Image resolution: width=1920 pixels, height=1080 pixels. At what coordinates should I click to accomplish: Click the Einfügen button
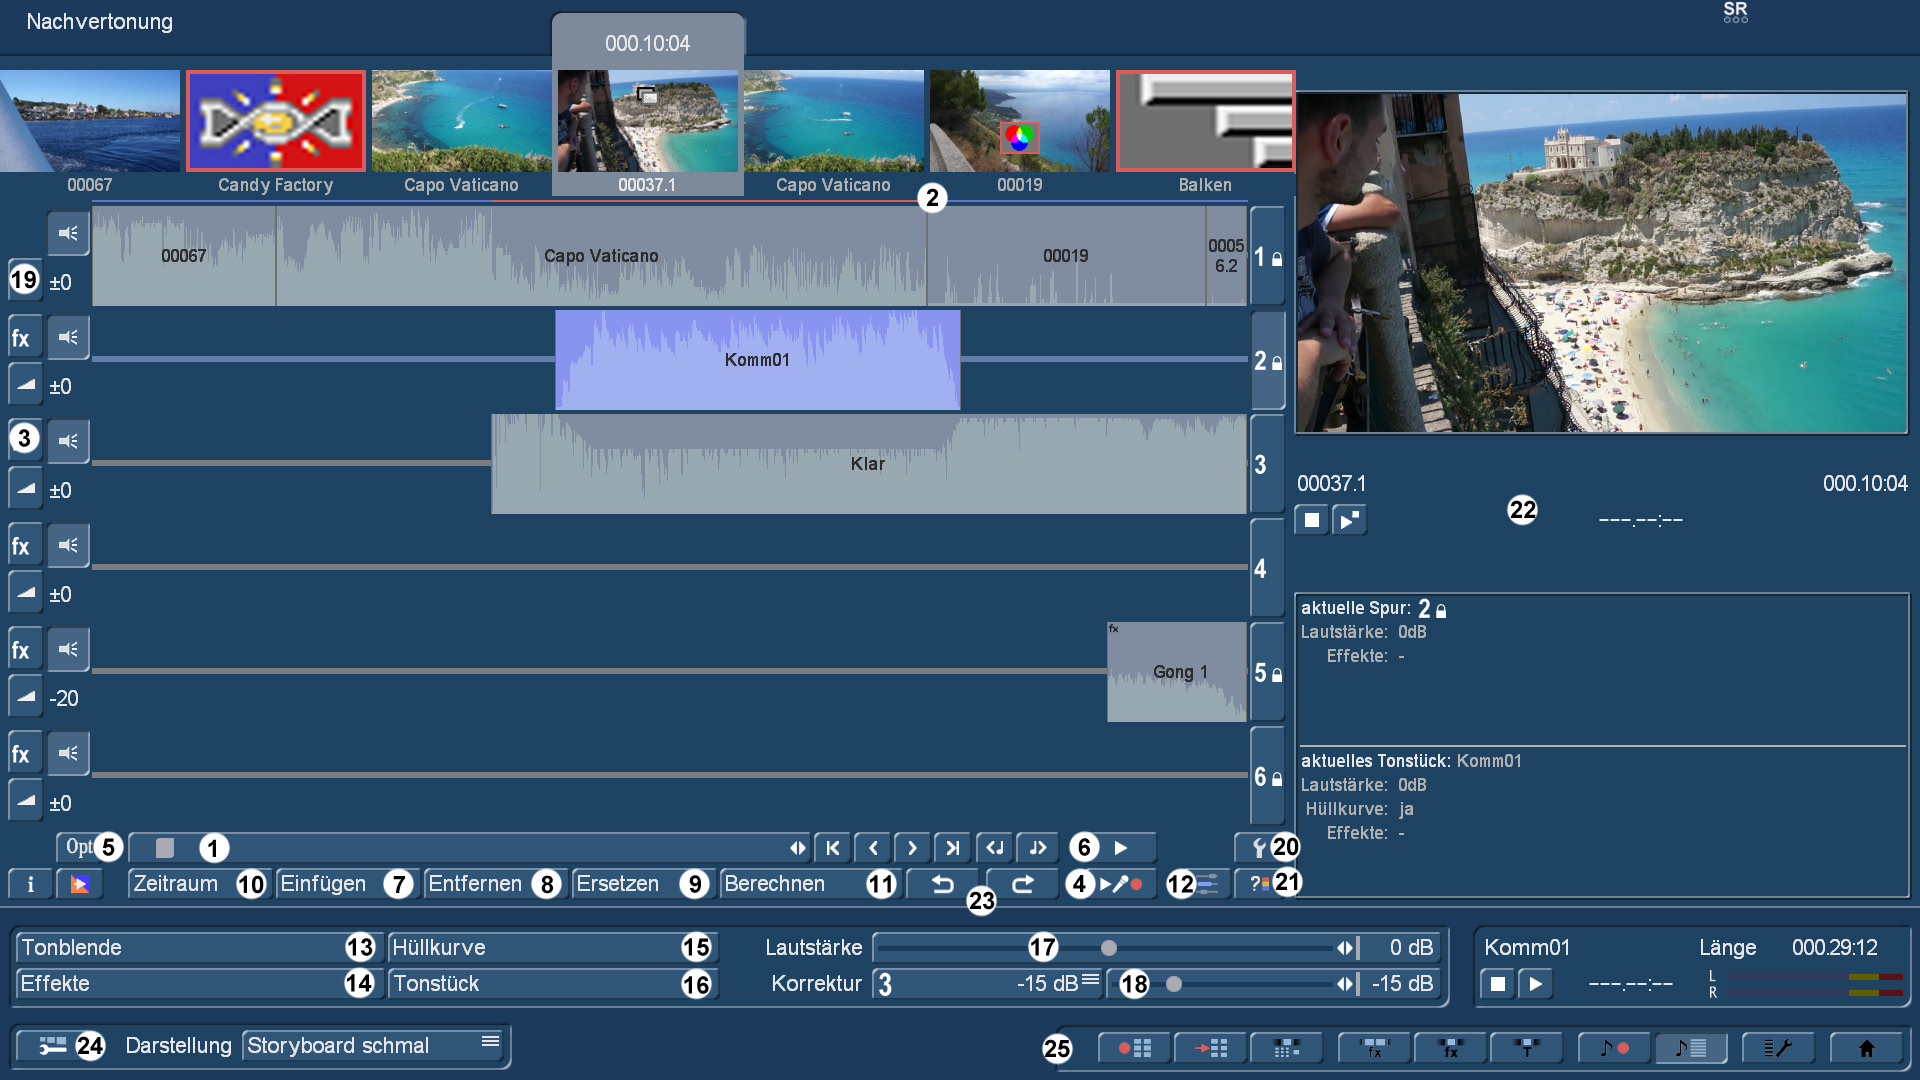click(x=324, y=884)
